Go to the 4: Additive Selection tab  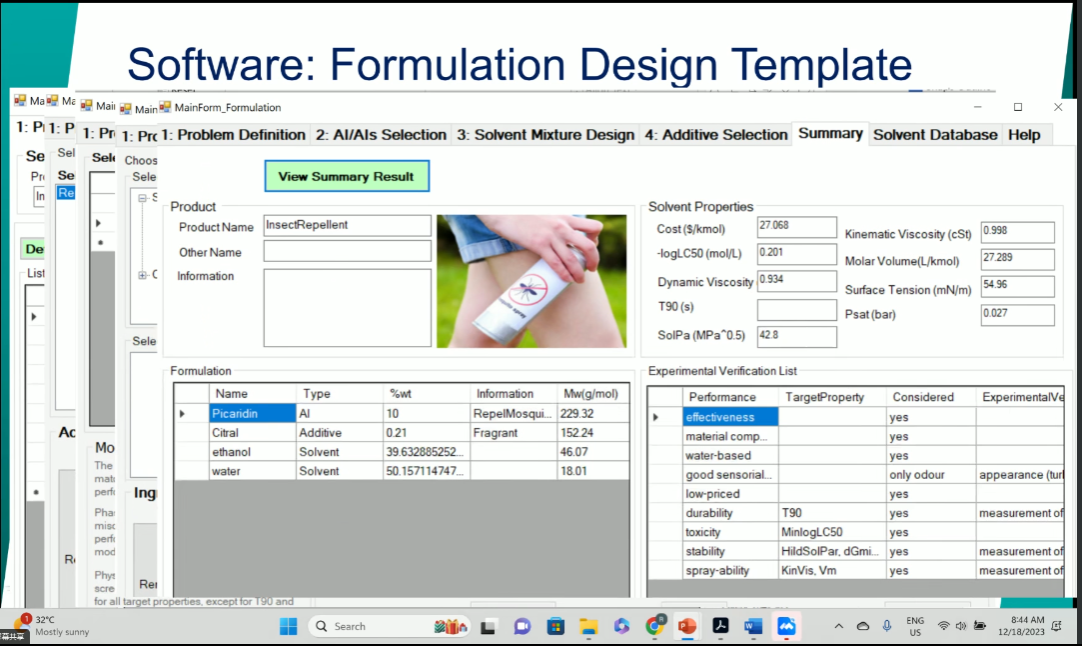[716, 135]
